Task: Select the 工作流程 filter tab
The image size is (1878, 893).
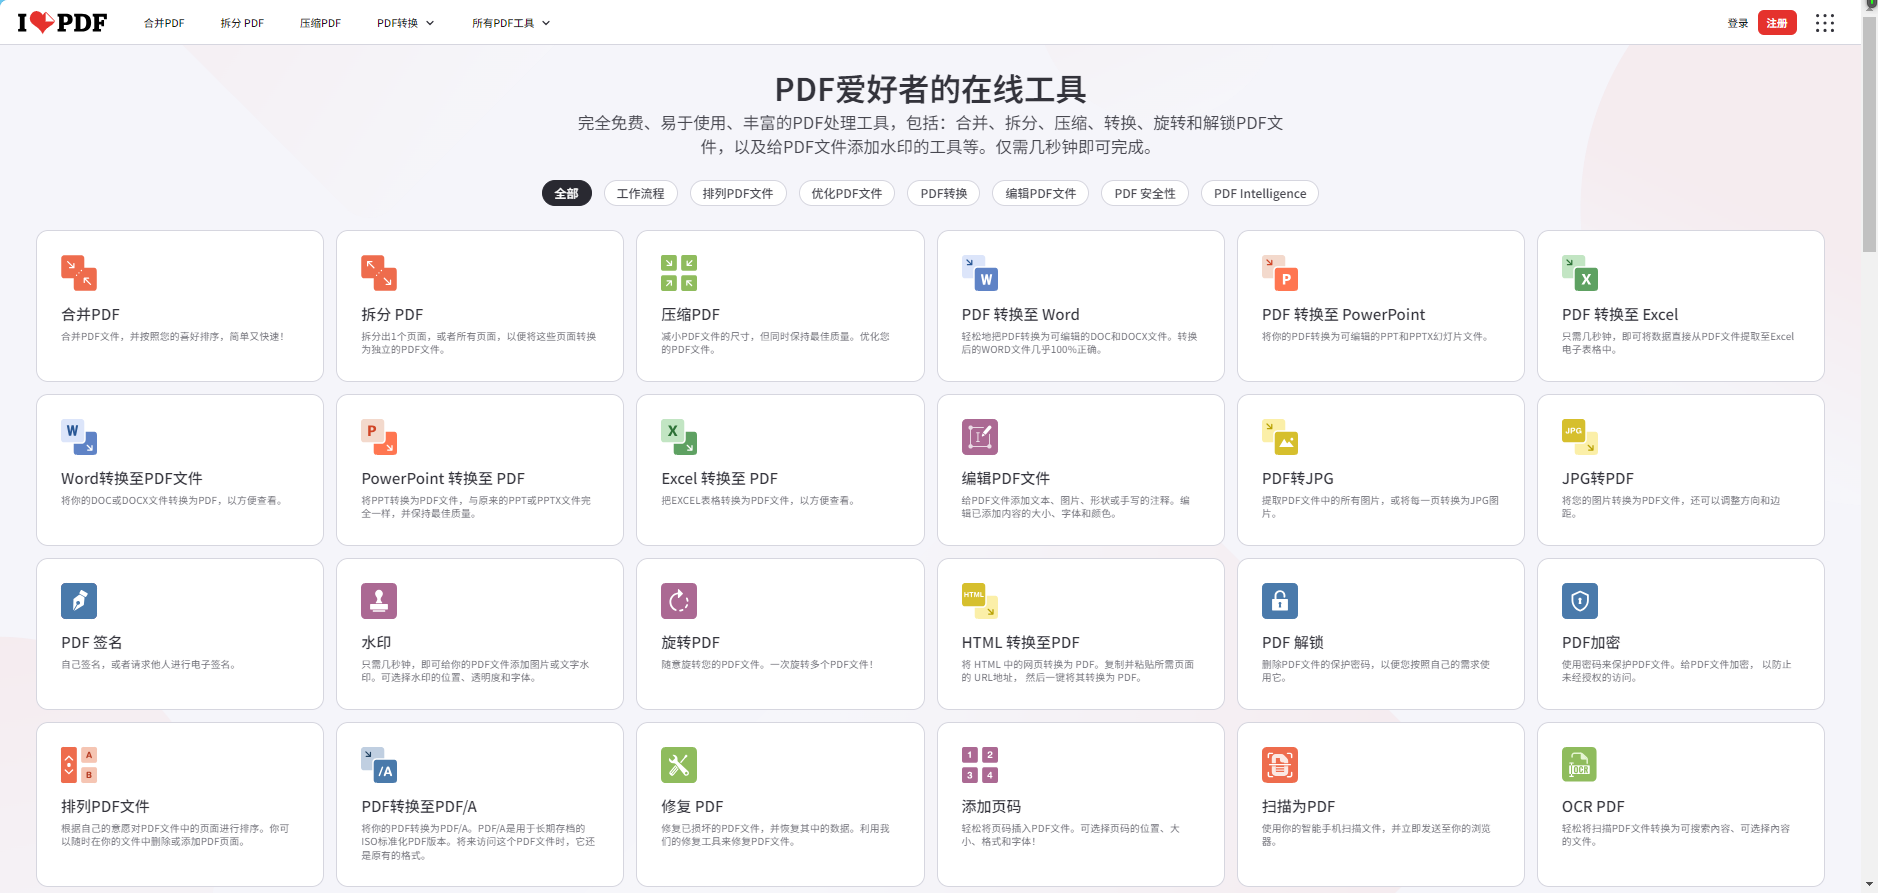Action: click(641, 194)
